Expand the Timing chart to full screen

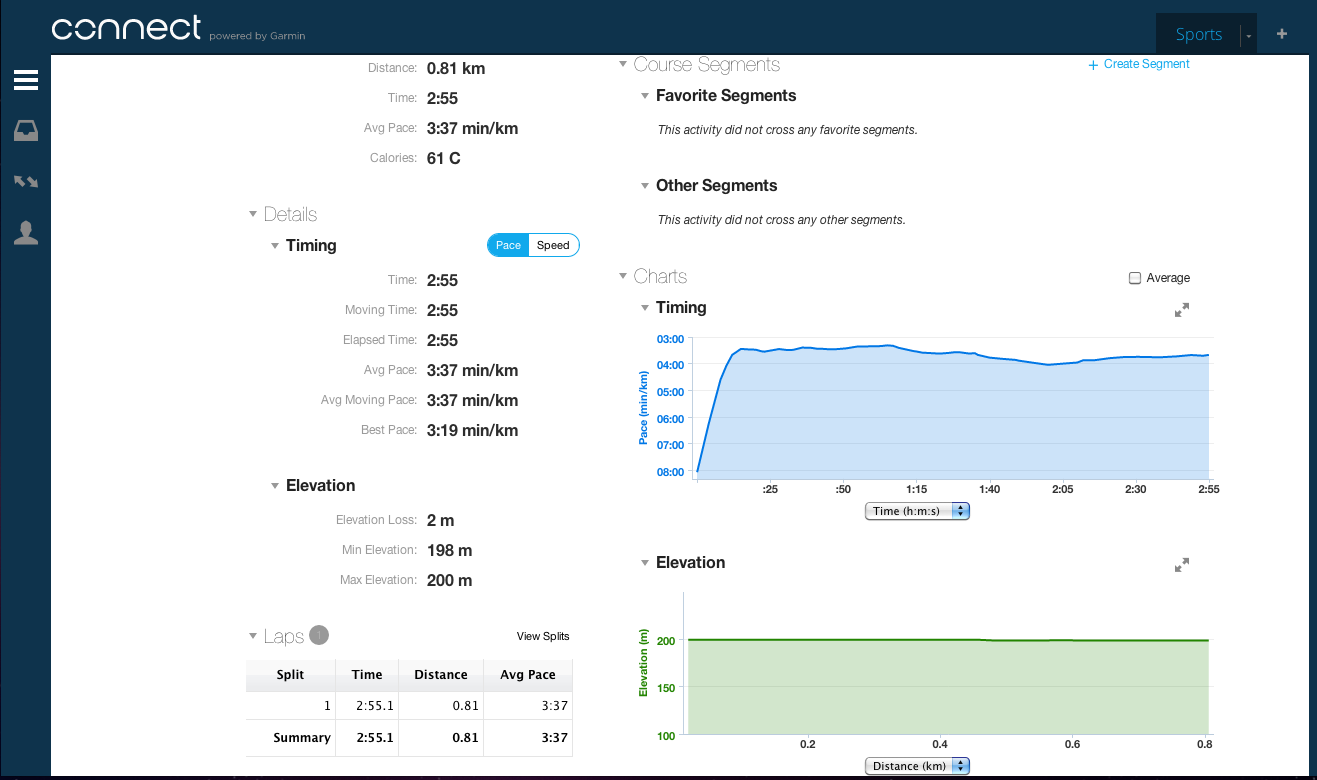pyautogui.click(x=1181, y=310)
